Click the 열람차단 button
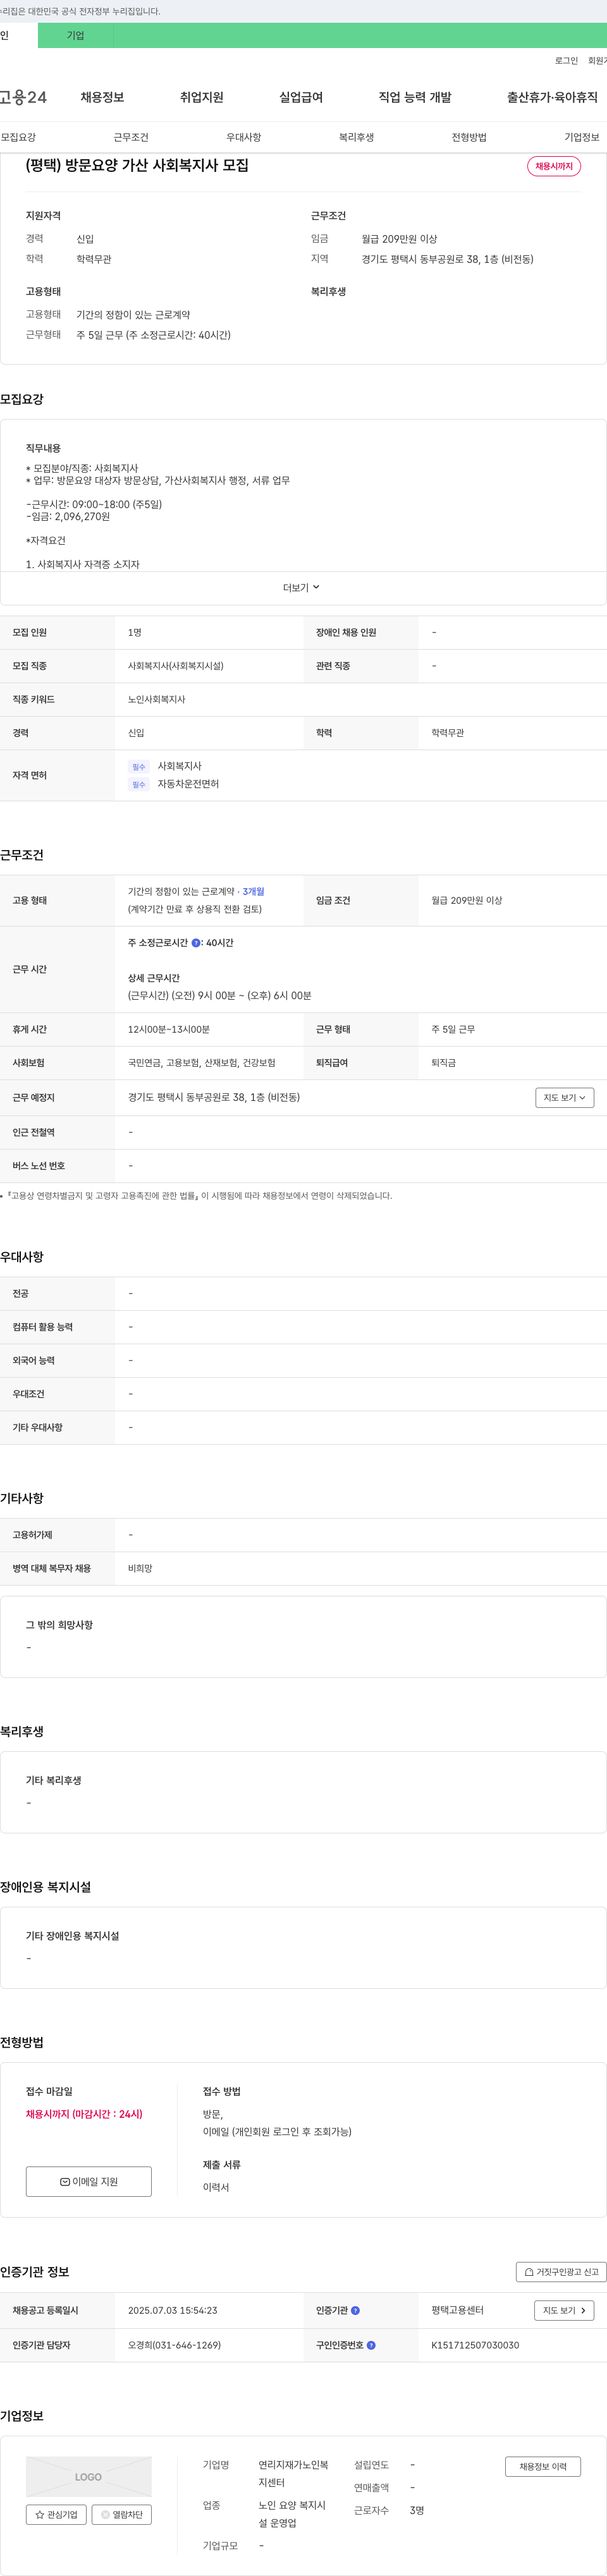The height and width of the screenshot is (2576, 607). click(122, 2514)
